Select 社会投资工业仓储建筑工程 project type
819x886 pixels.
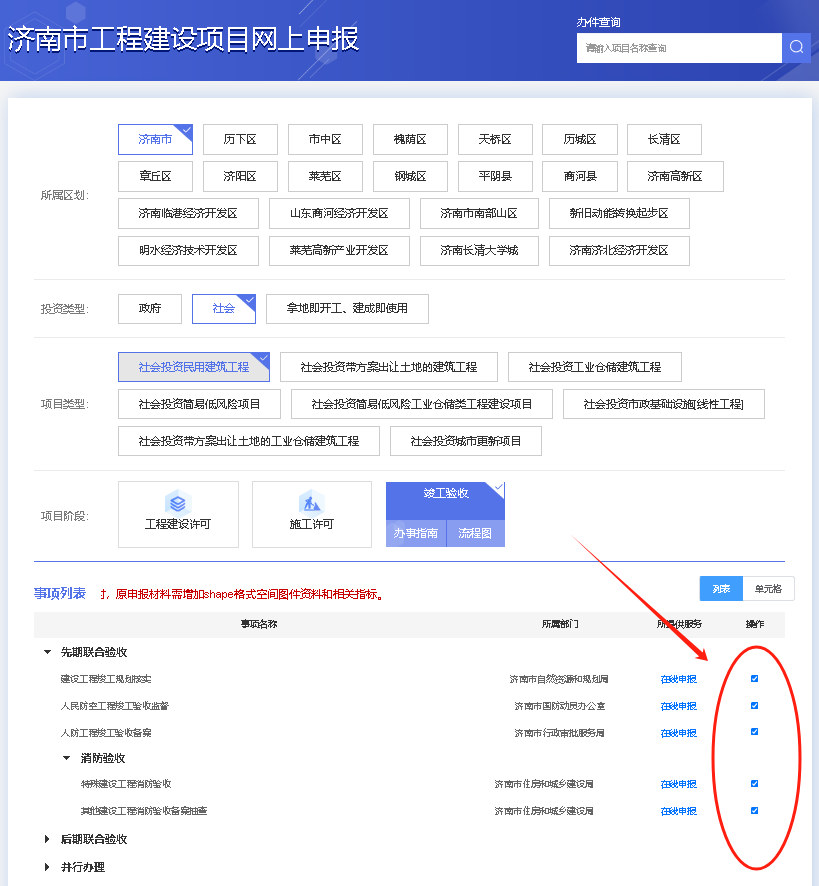pos(594,367)
